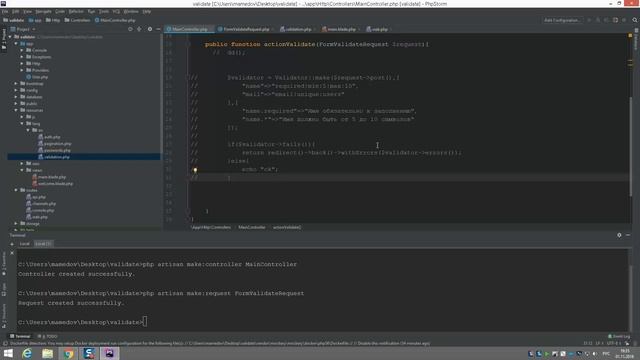
Task: Collapse the validate root folder
Action: coord(10,37)
